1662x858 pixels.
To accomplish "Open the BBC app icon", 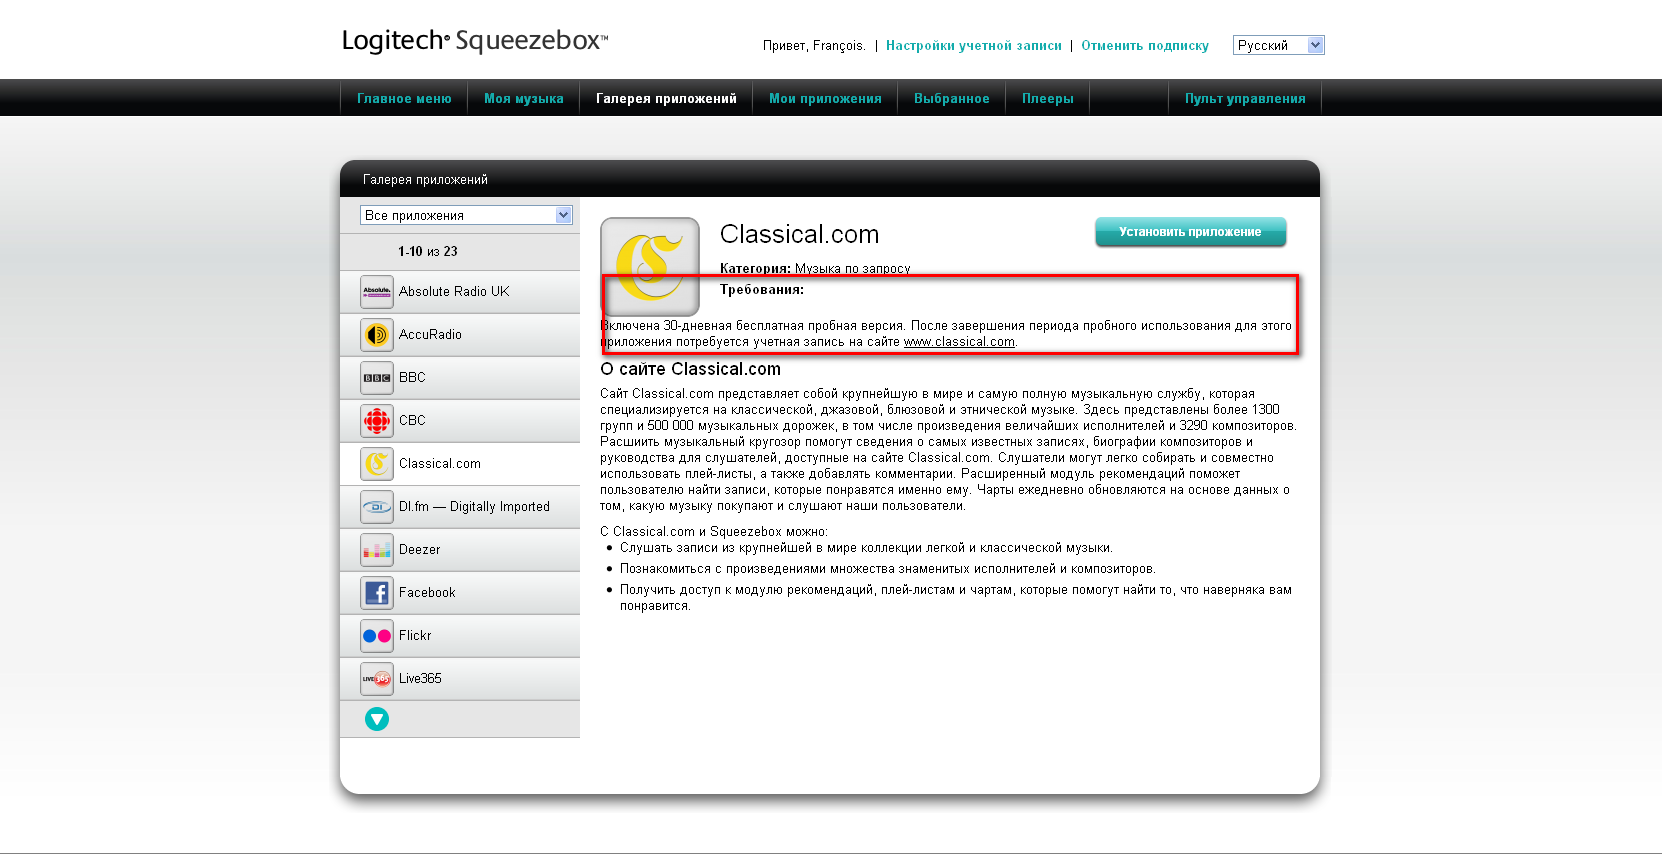I will pos(377,378).
